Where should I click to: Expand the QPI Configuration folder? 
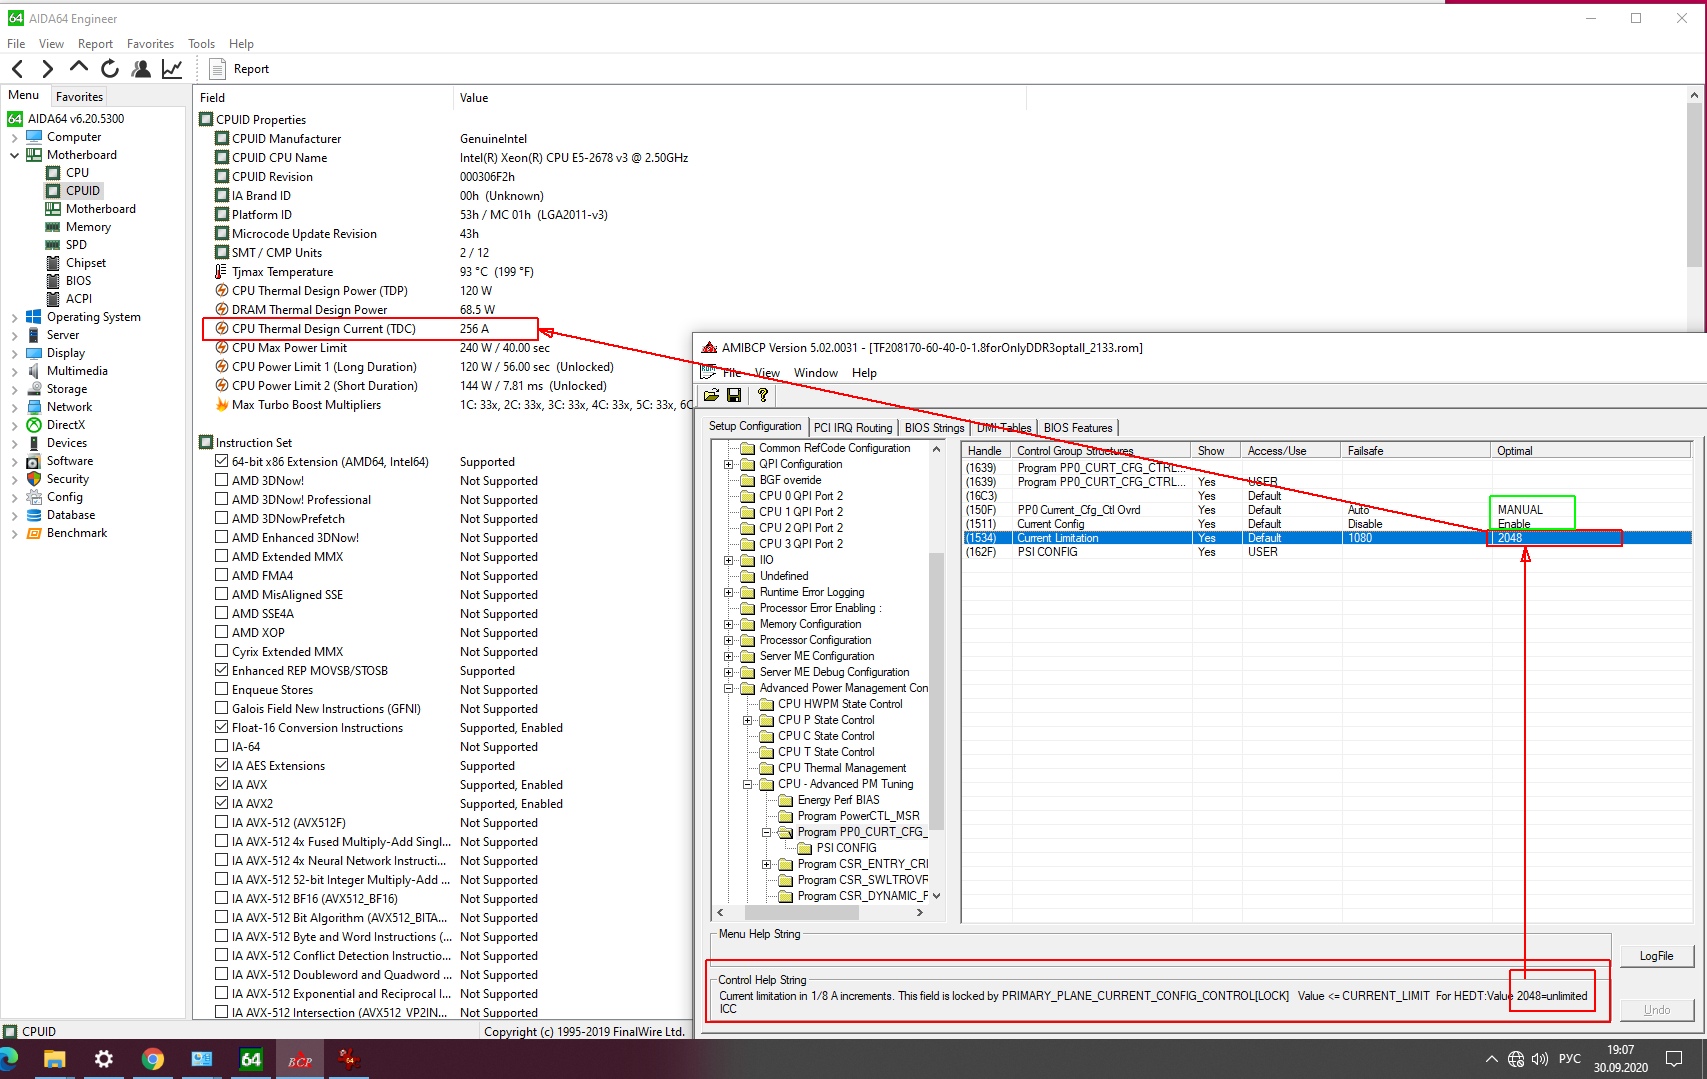[x=729, y=464]
